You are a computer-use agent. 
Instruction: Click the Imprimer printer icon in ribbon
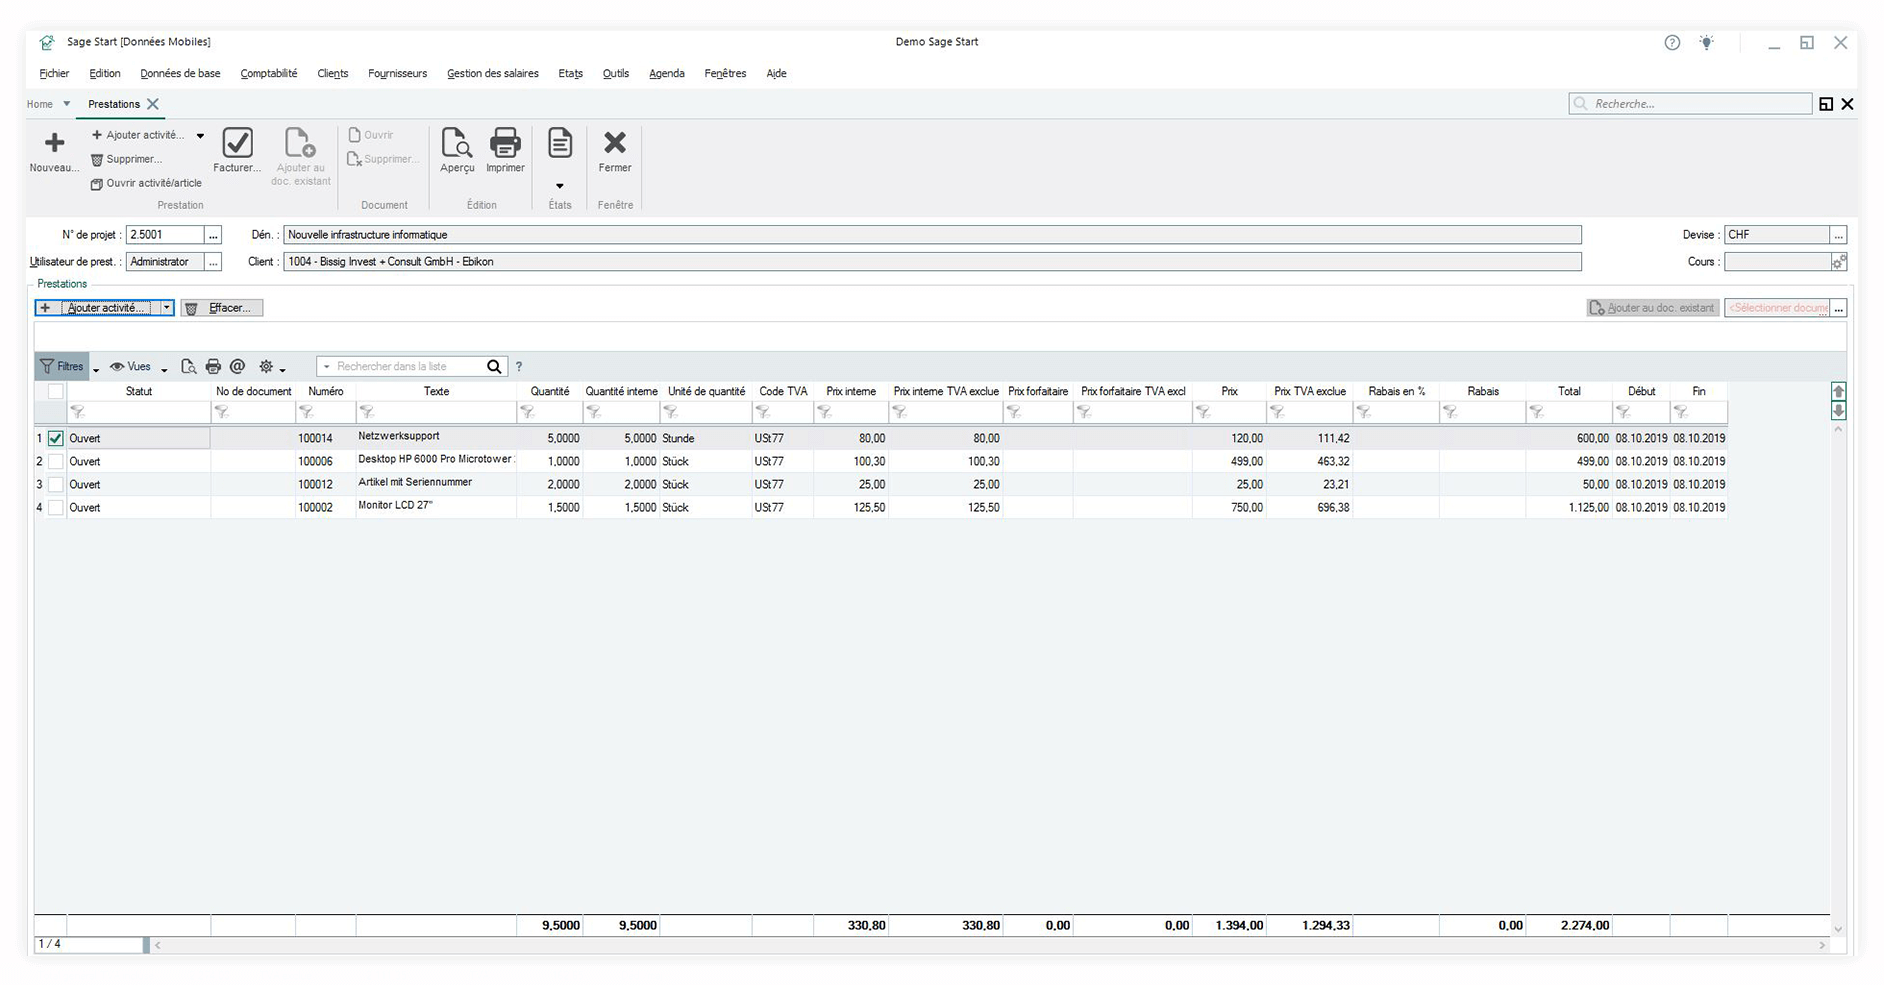[505, 144]
